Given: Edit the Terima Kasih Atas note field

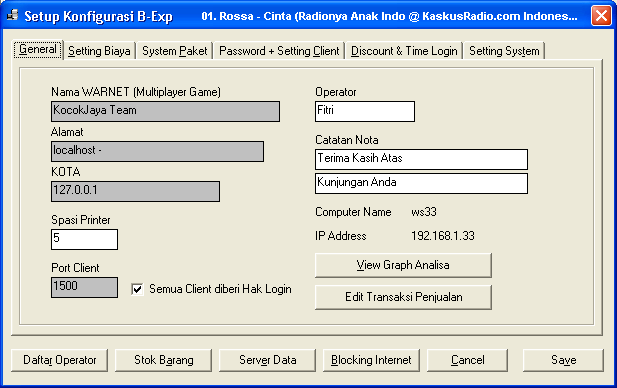Looking at the screenshot, I should pos(421,159).
